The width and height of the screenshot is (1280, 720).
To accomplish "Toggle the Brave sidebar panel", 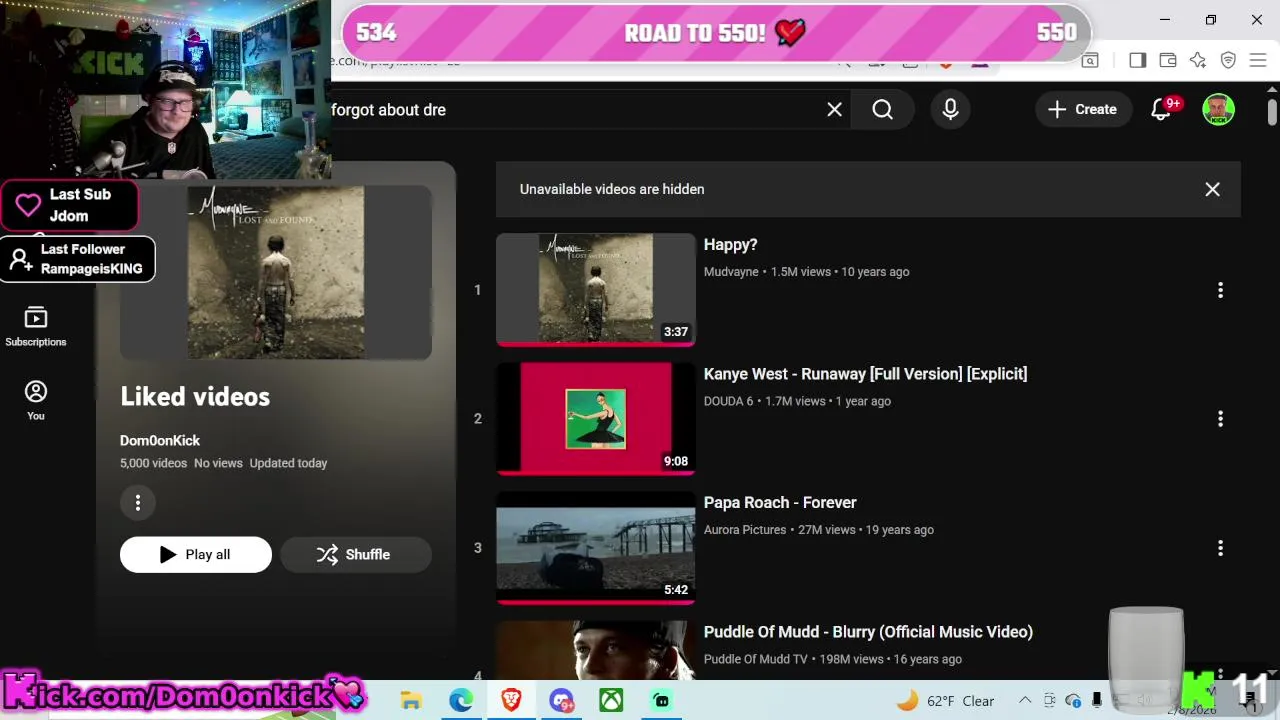I will click(x=1137, y=61).
